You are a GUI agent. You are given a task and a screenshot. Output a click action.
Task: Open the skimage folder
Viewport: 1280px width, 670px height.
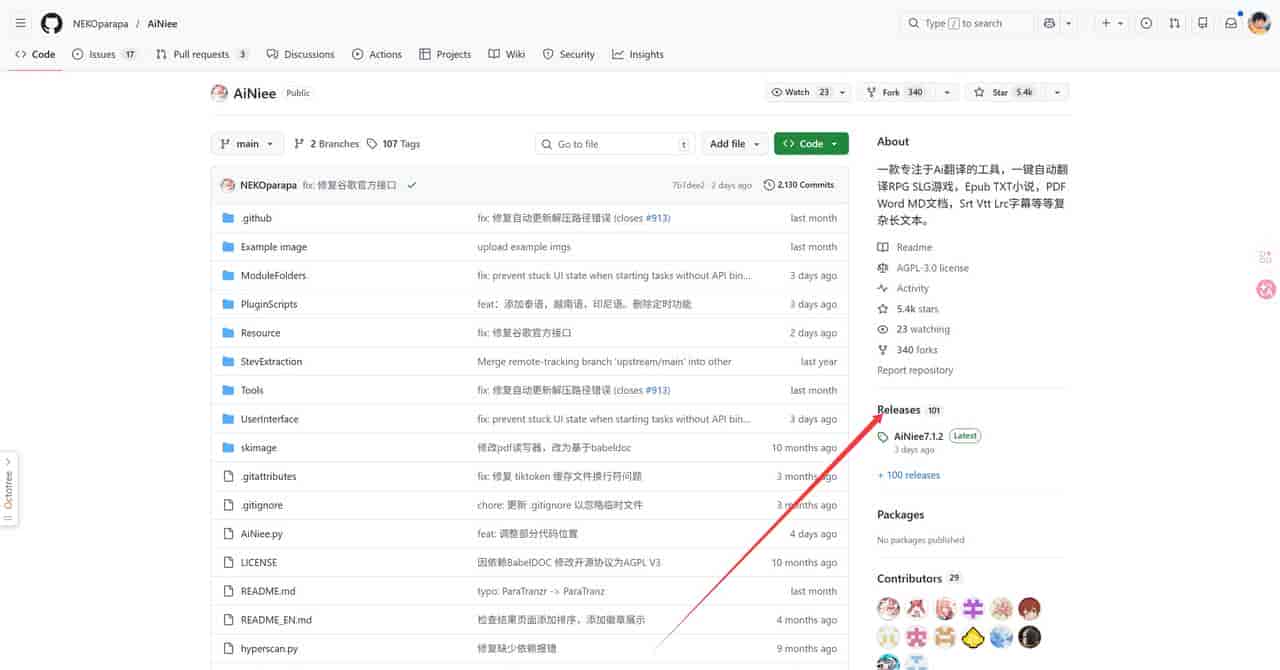(x=259, y=448)
